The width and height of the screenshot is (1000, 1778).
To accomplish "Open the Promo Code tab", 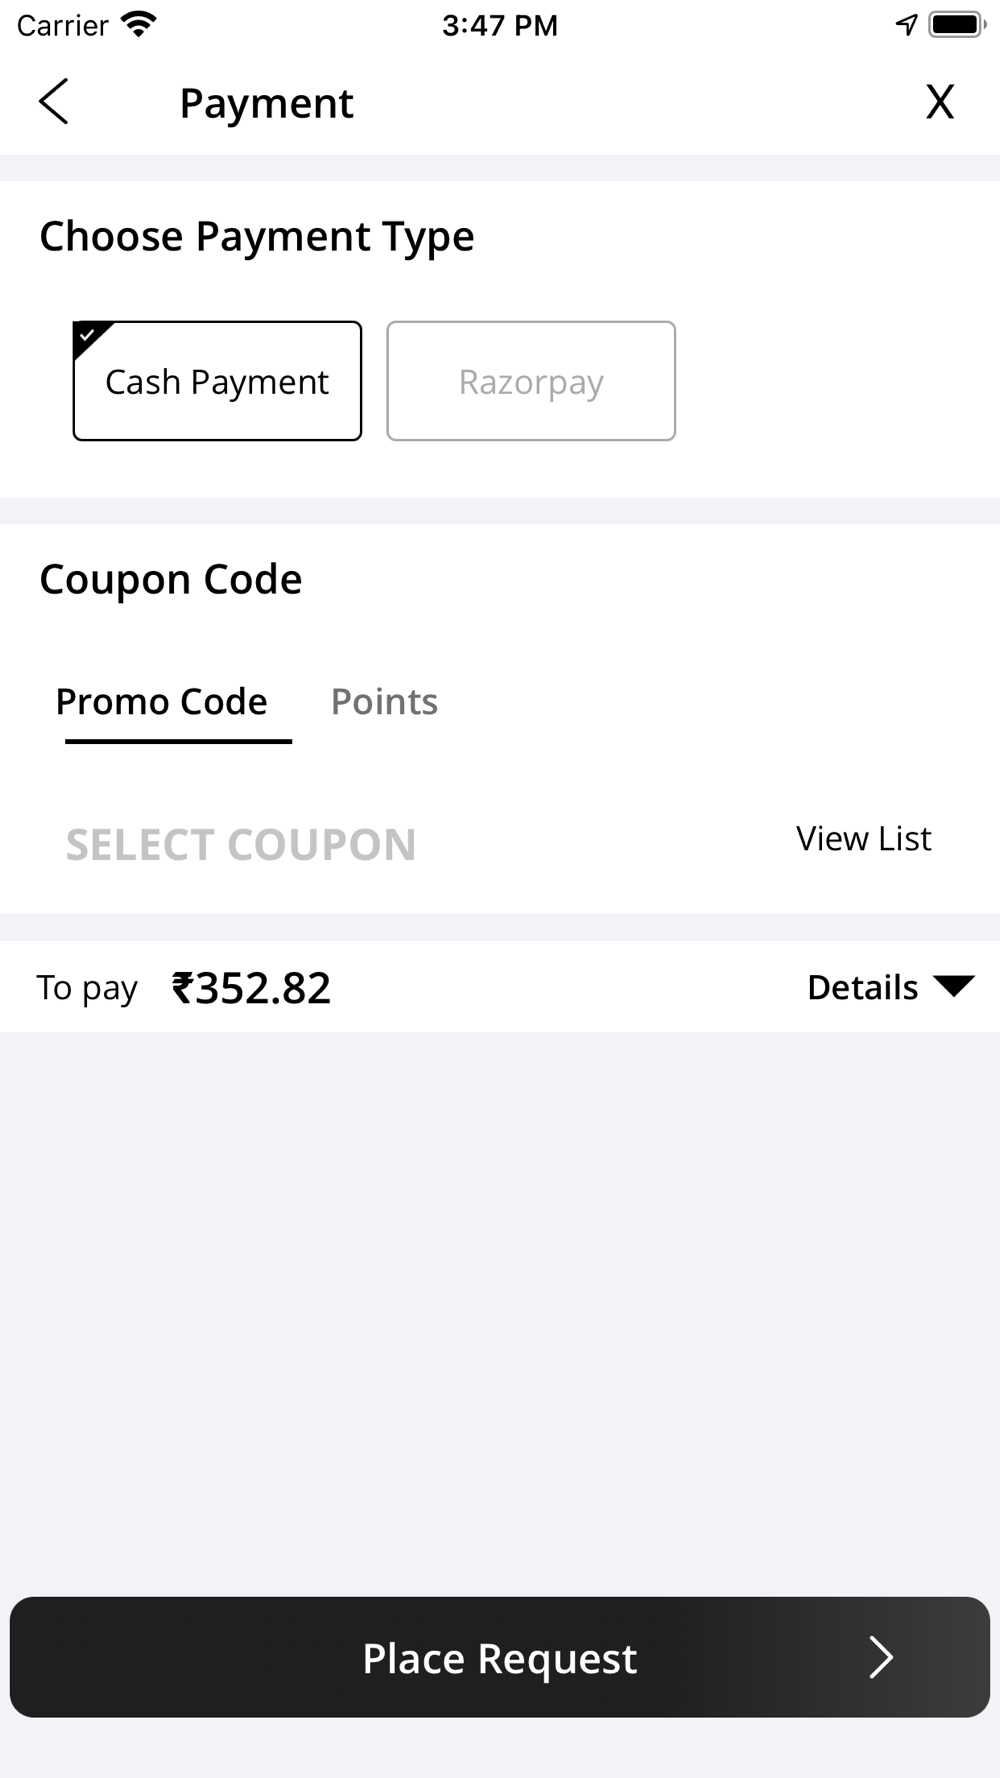I will 161,702.
